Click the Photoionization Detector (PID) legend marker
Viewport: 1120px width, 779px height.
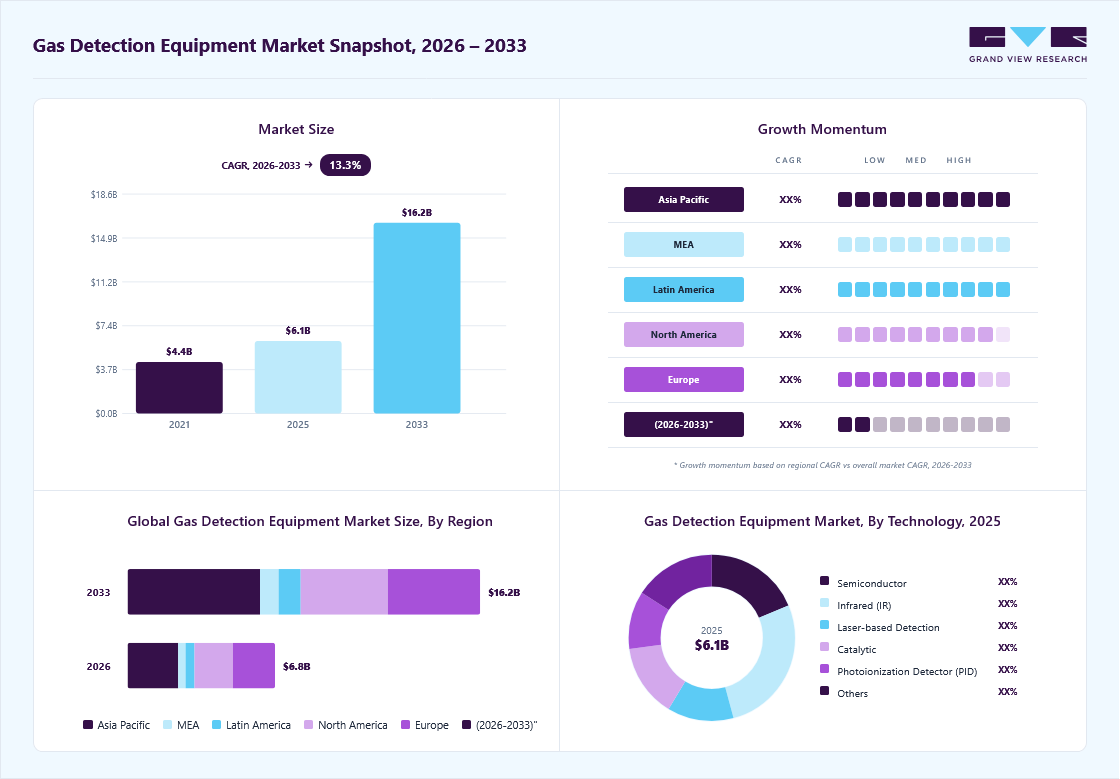pyautogui.click(x=824, y=670)
